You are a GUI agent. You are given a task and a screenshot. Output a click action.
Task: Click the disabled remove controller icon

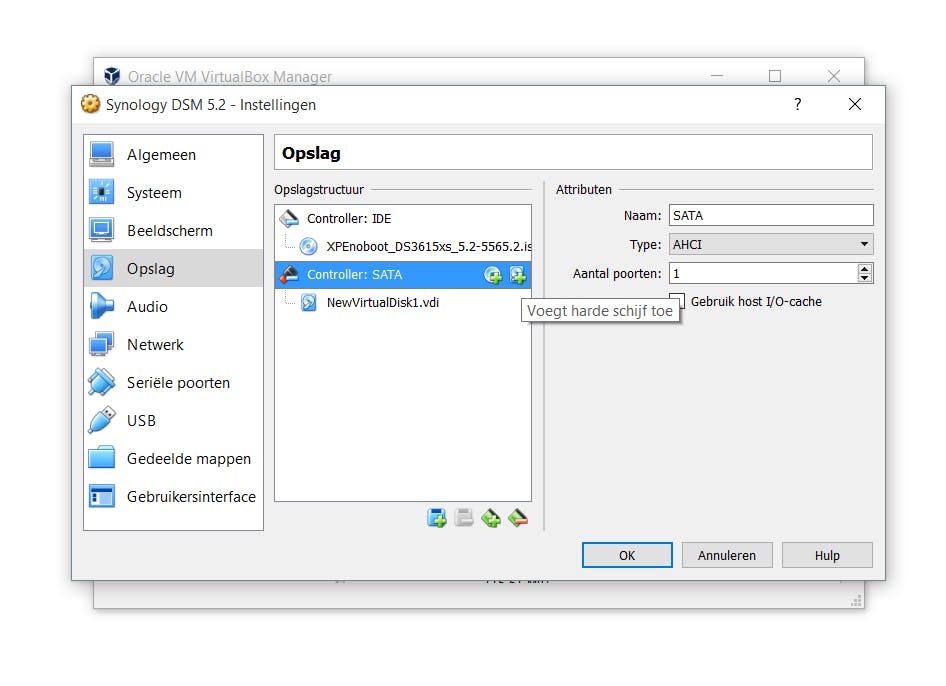point(464,518)
